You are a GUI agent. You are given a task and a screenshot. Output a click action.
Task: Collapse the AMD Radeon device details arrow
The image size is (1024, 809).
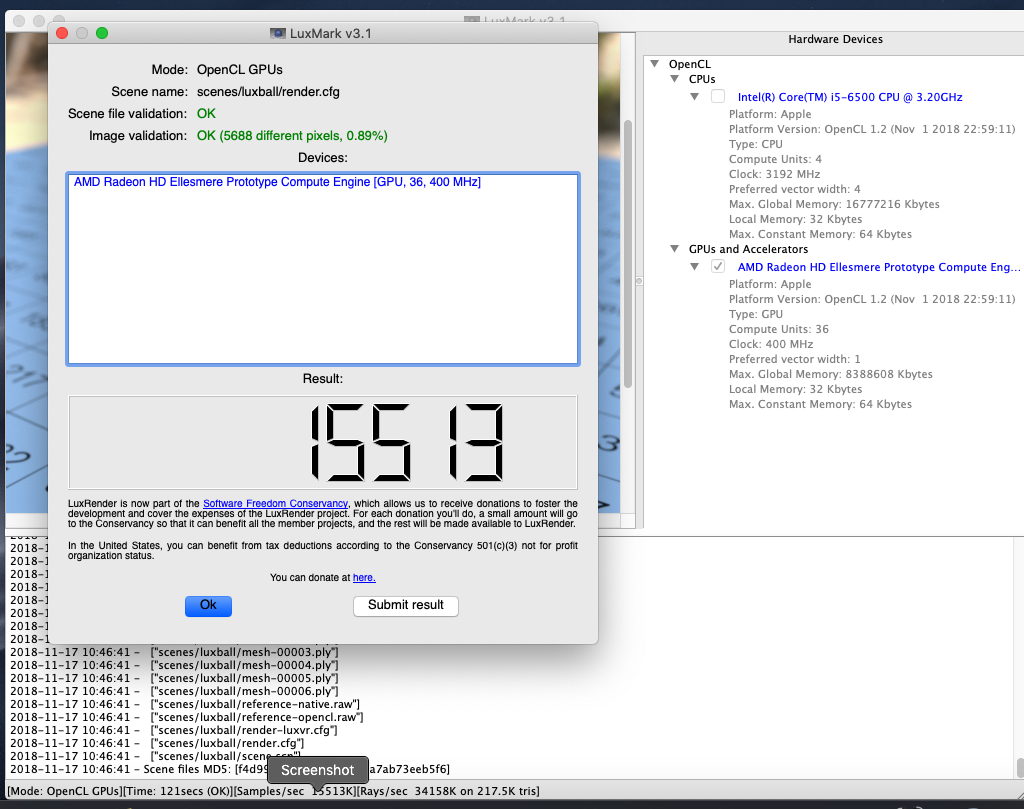(695, 267)
